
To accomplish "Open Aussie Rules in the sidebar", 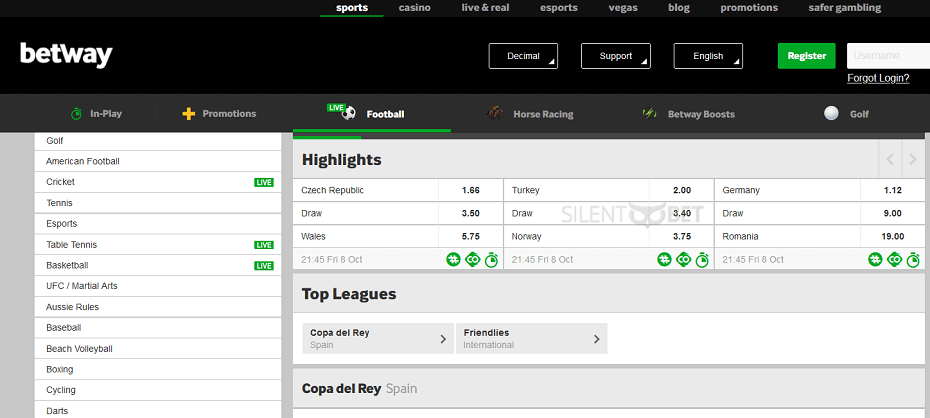I will click(x=158, y=307).
